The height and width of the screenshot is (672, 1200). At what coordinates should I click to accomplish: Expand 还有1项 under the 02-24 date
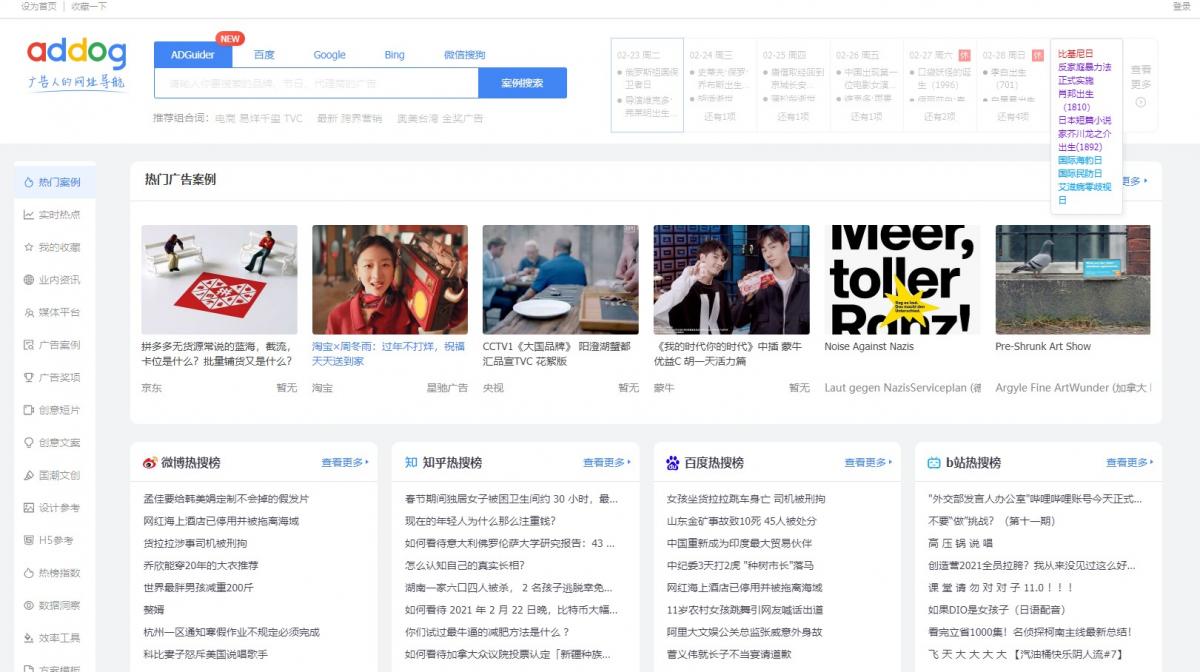tap(719, 117)
